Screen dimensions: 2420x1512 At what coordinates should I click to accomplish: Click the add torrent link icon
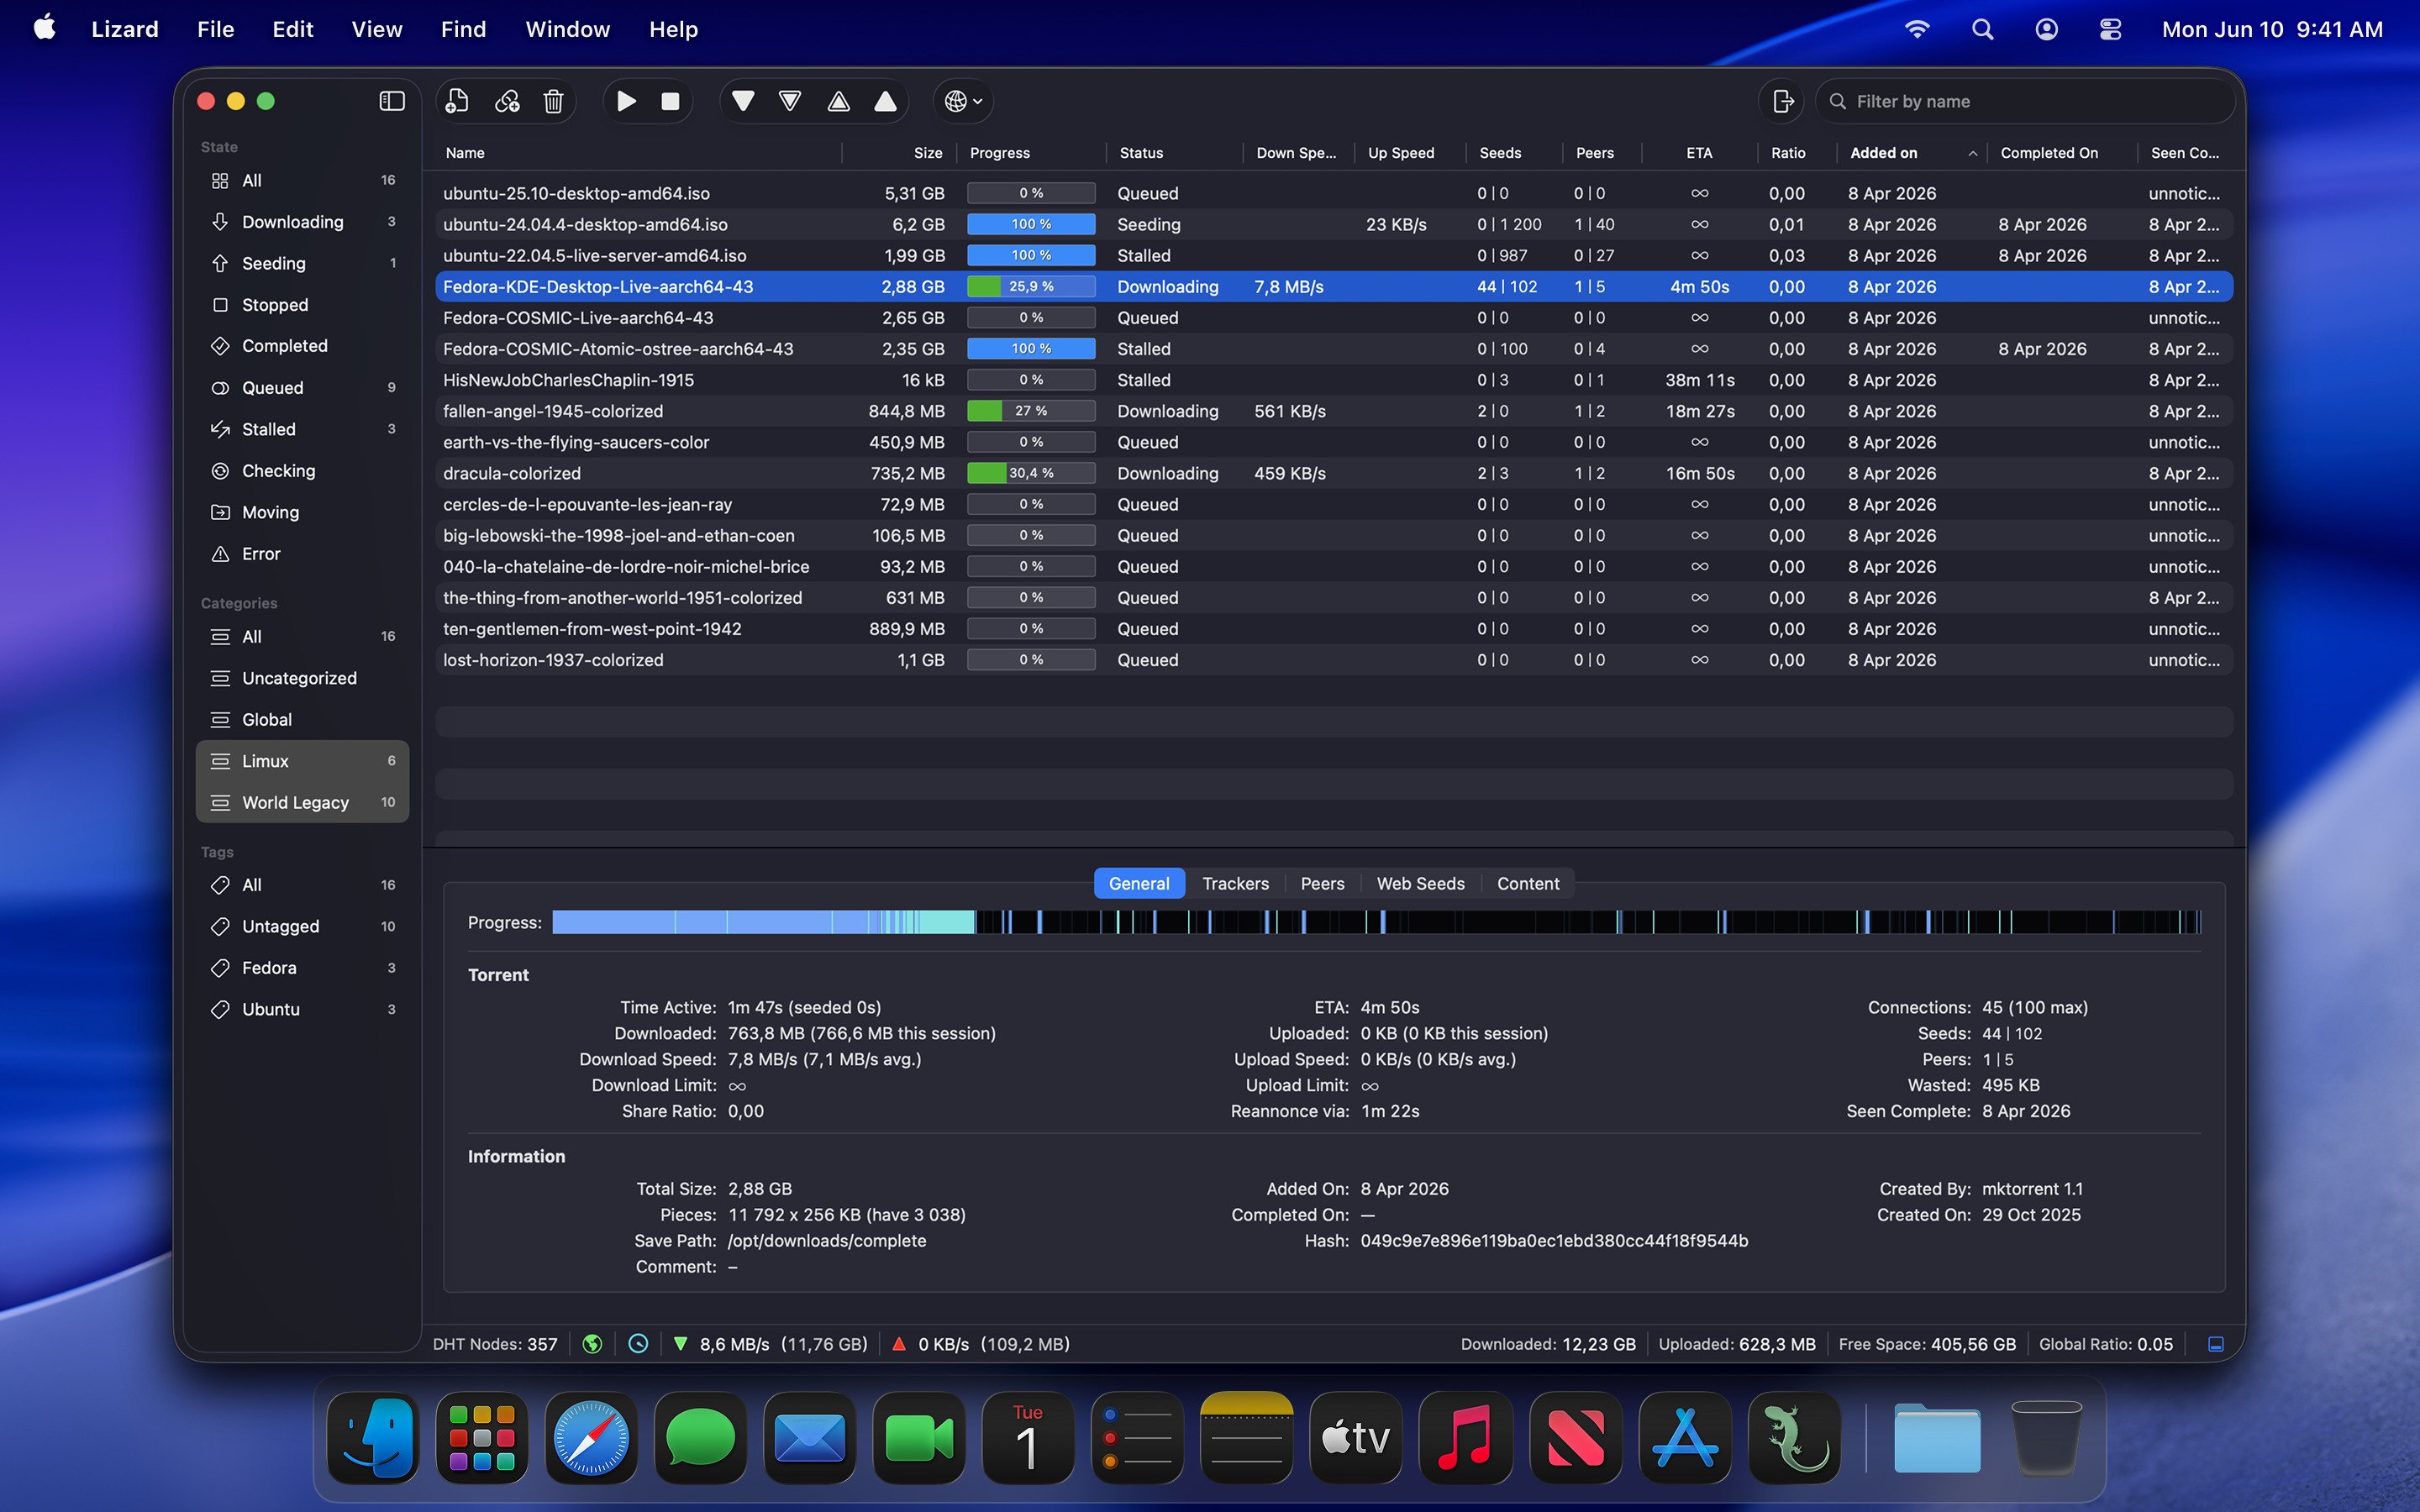[507, 101]
